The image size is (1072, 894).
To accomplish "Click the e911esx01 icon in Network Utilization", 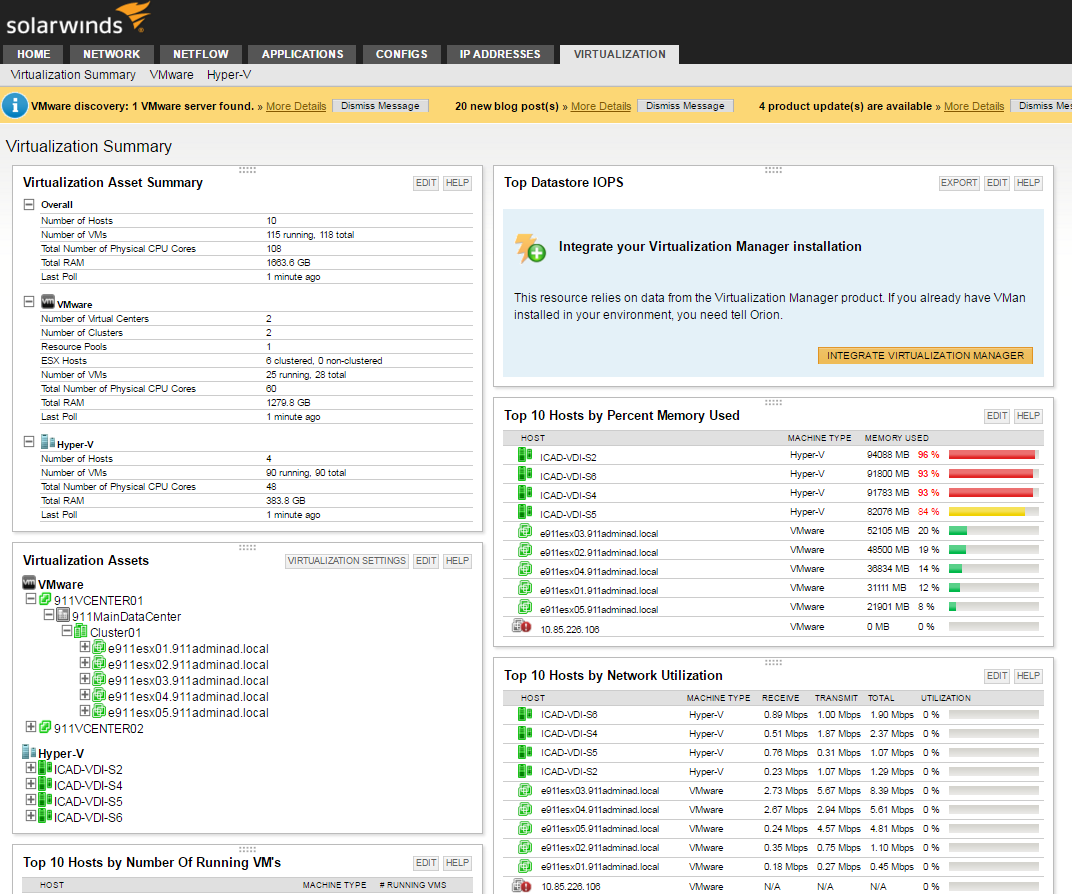I will click(x=525, y=866).
